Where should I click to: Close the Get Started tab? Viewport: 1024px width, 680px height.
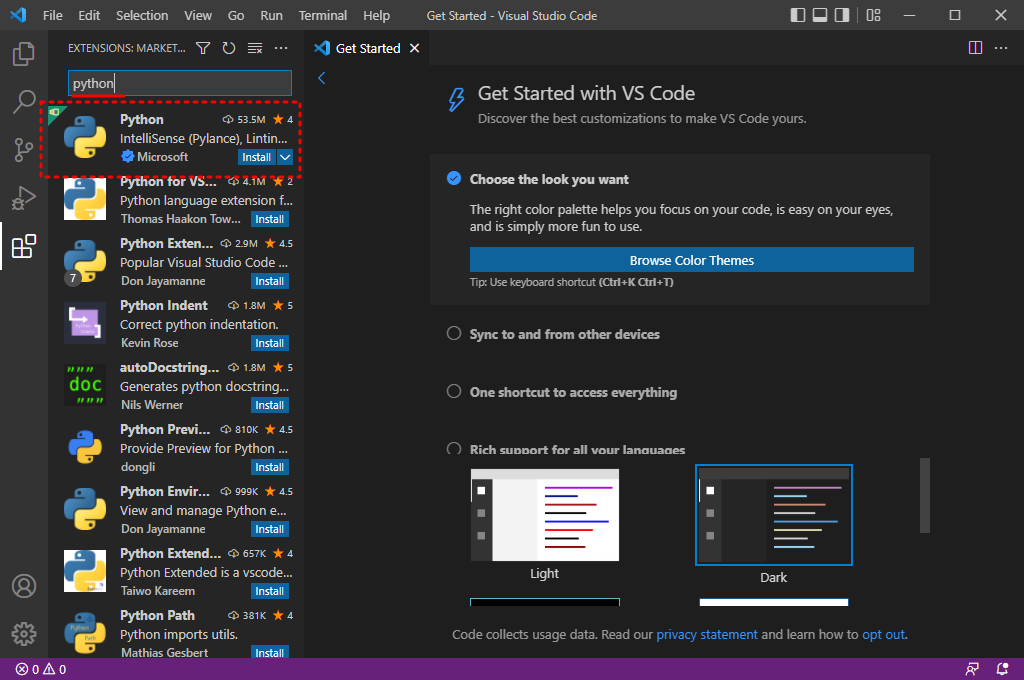414,48
